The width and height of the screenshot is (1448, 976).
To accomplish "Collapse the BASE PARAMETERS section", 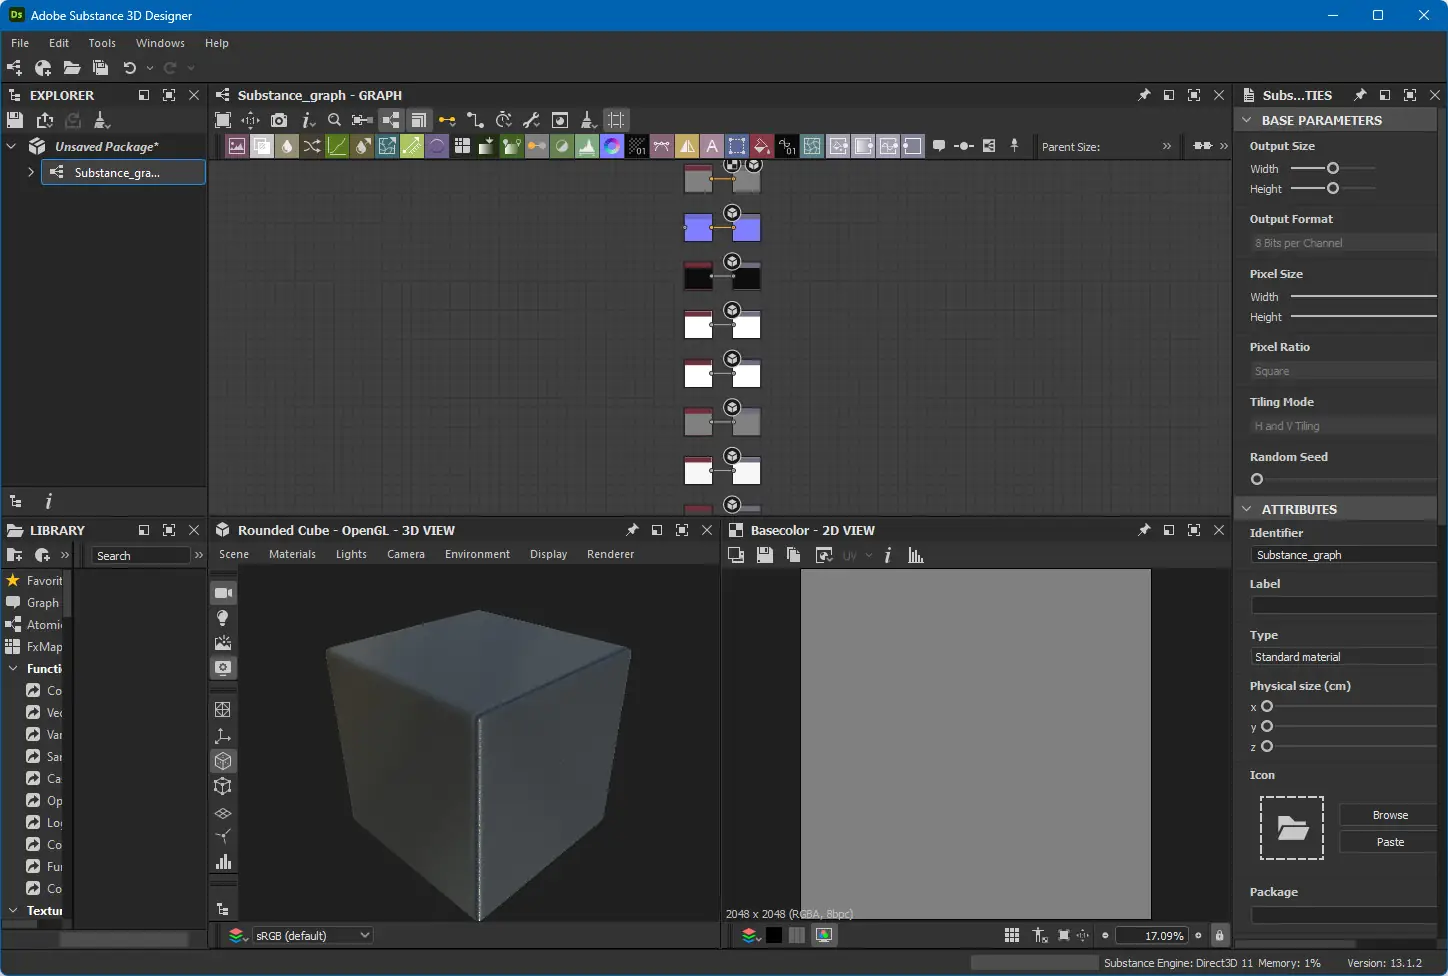I will click(1247, 120).
